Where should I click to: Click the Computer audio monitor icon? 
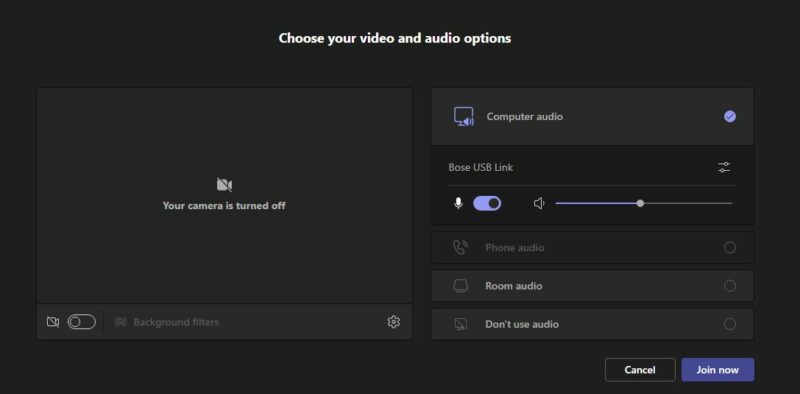coord(464,116)
